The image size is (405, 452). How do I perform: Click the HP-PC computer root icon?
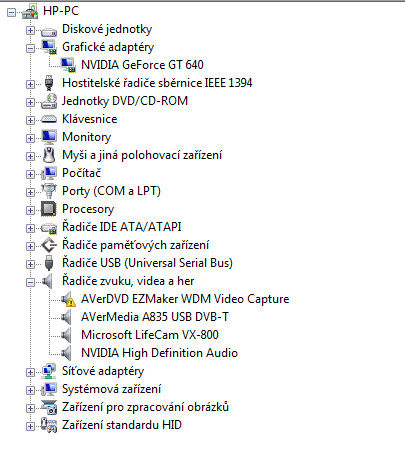(x=30, y=11)
